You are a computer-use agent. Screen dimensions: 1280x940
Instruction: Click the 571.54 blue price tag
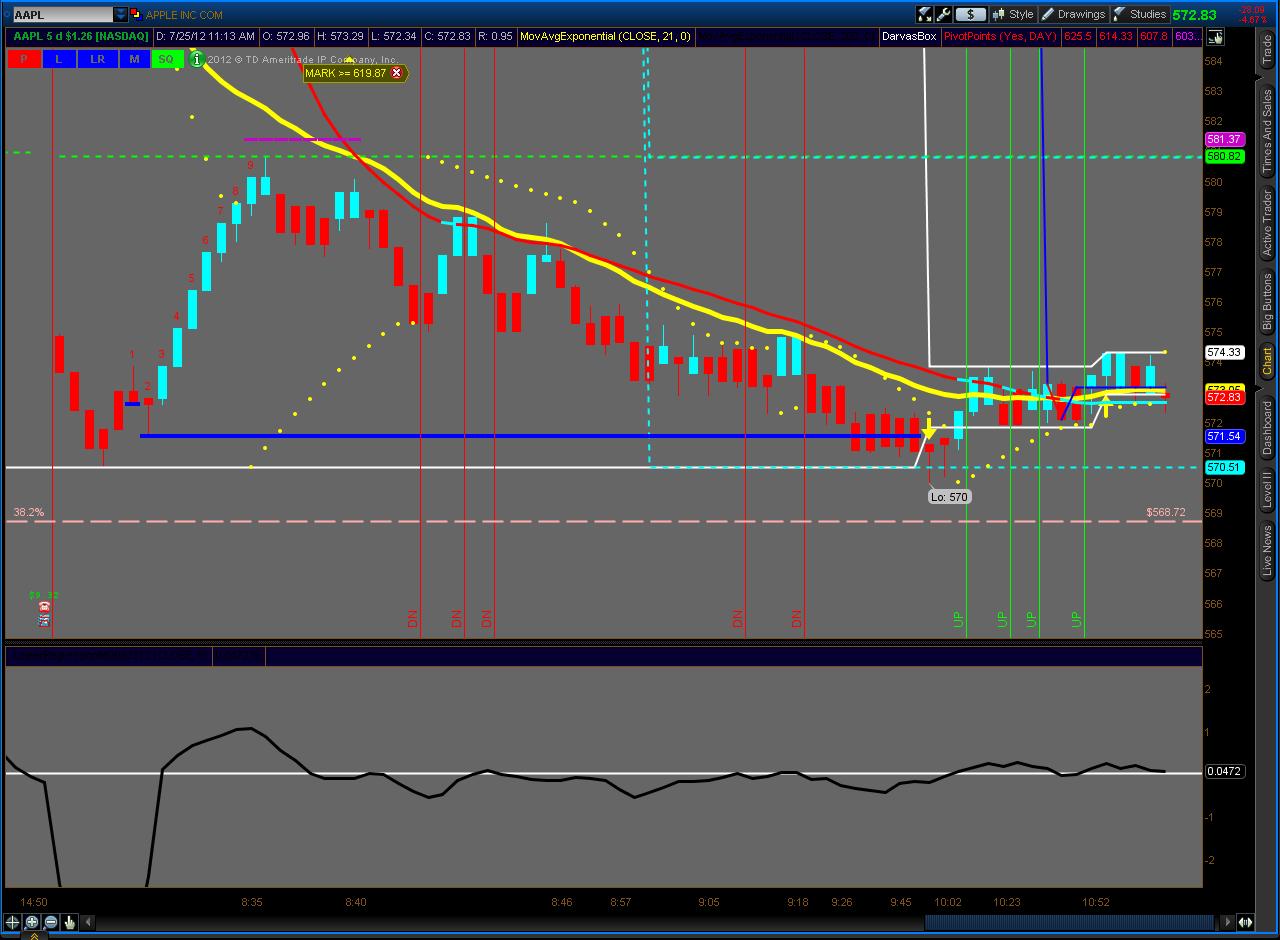1224,437
